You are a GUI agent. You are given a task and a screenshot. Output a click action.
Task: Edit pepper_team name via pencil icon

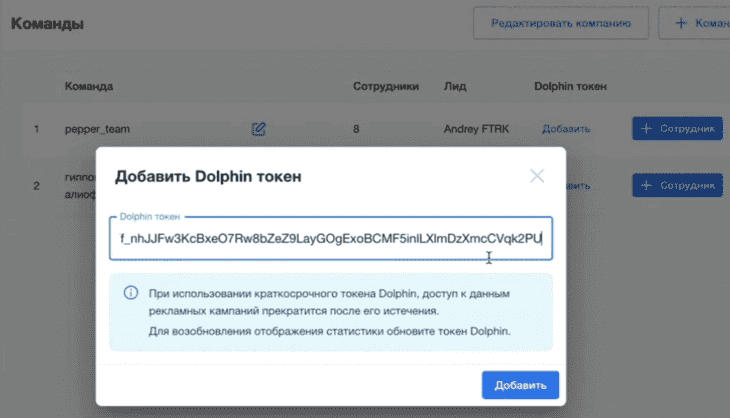coord(258,129)
